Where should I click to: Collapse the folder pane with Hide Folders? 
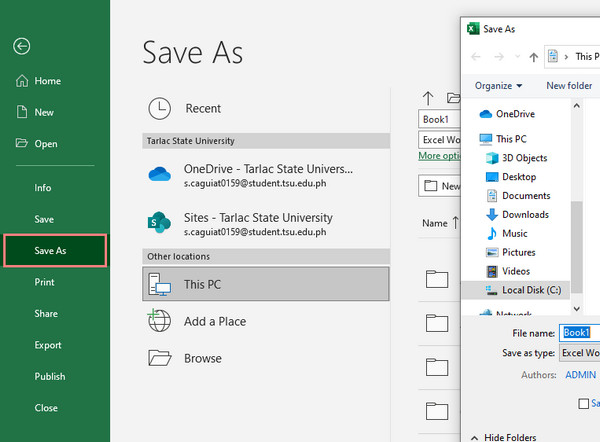504,437
